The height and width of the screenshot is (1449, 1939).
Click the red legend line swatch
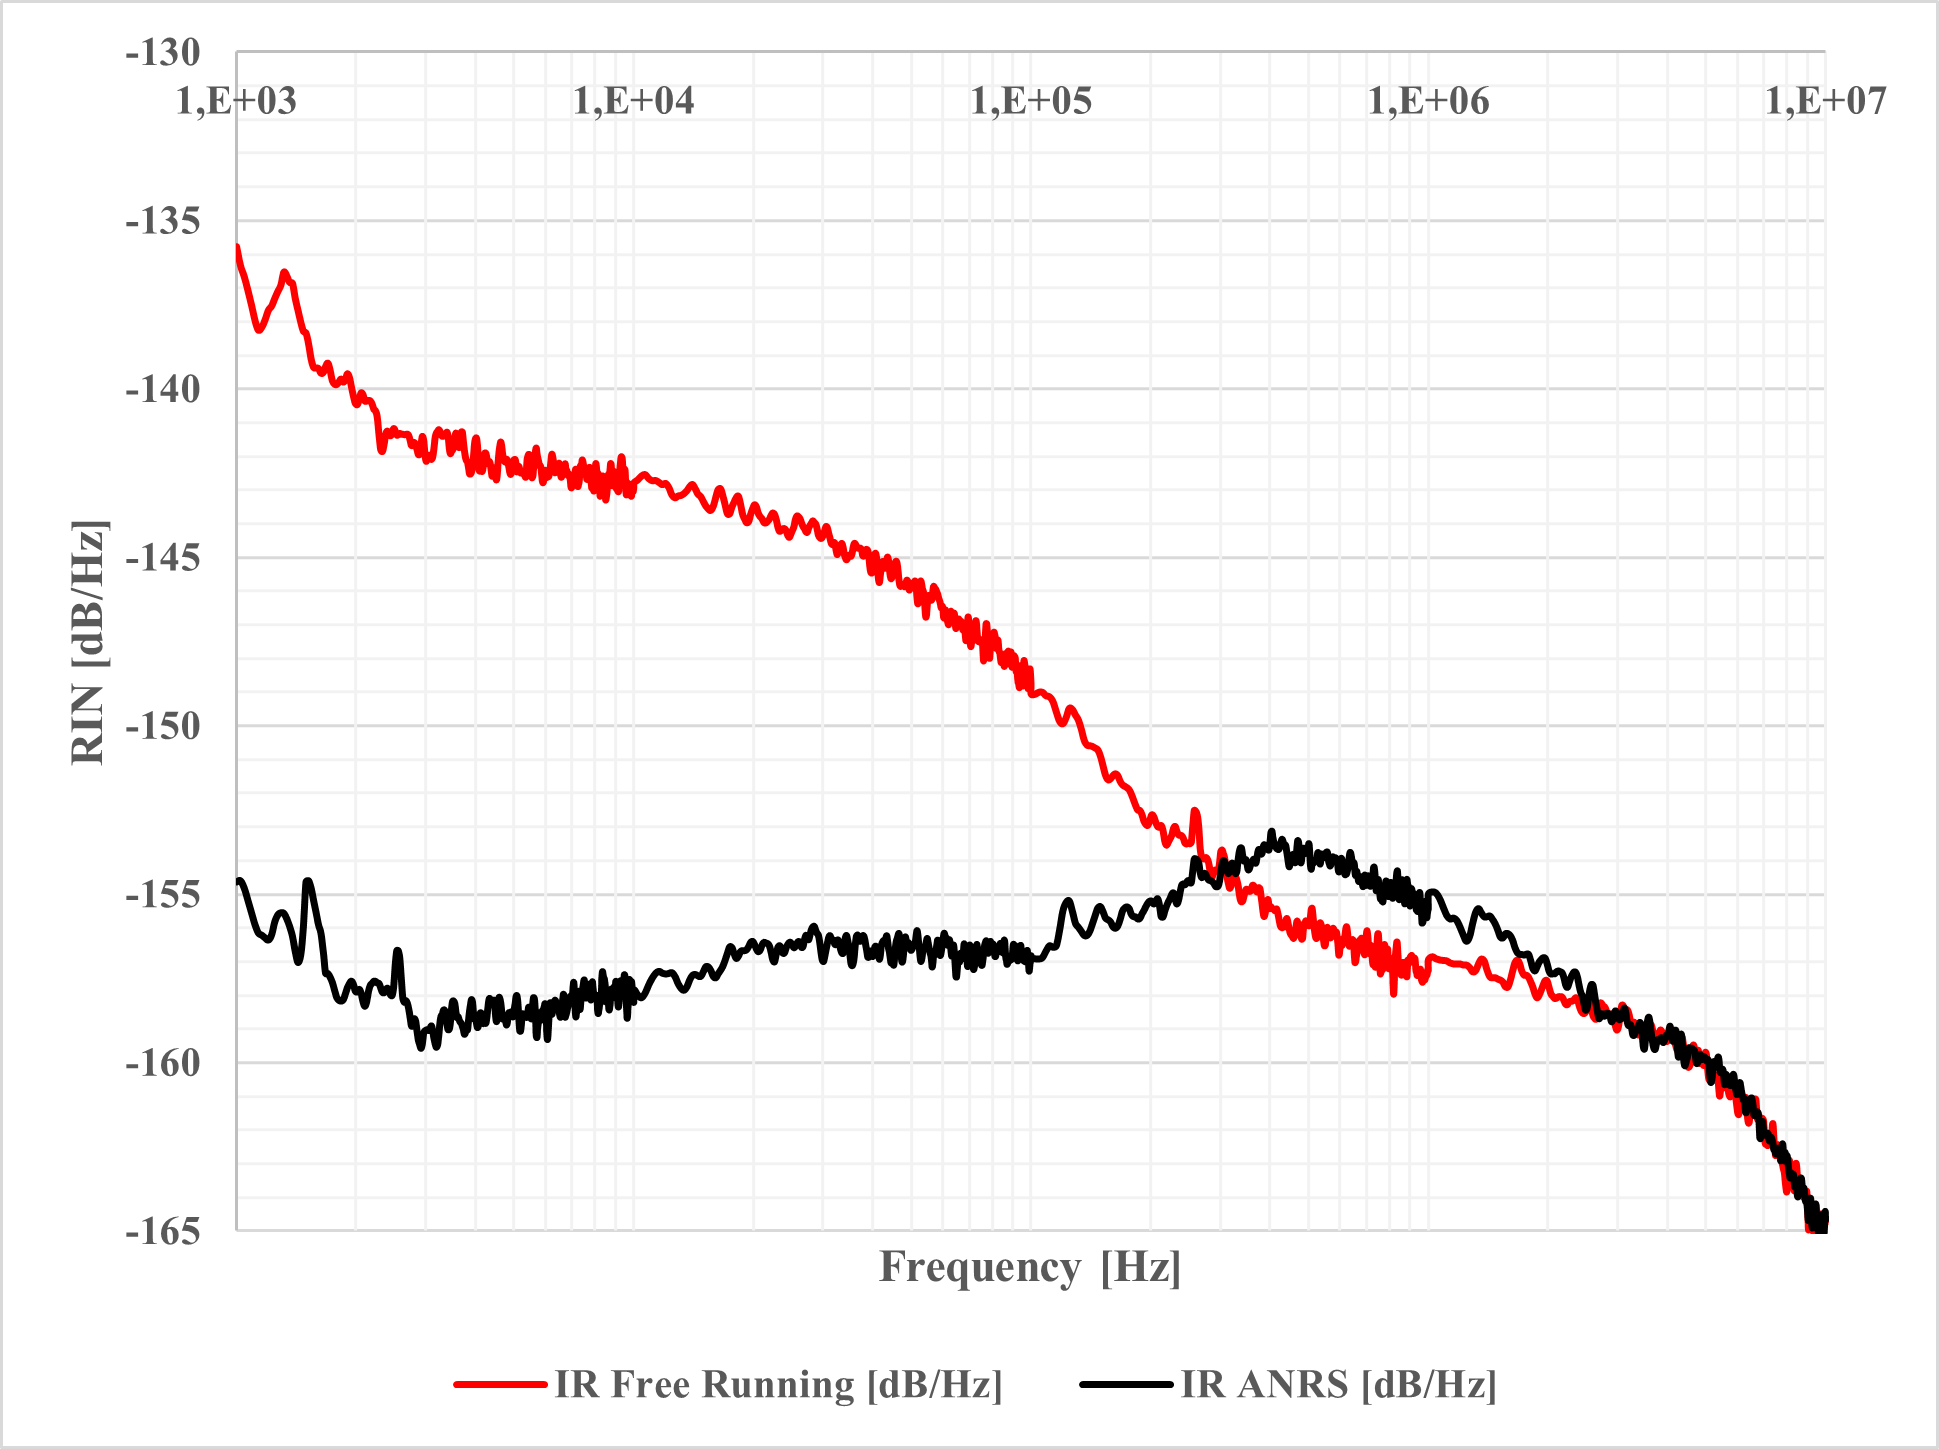point(500,1385)
